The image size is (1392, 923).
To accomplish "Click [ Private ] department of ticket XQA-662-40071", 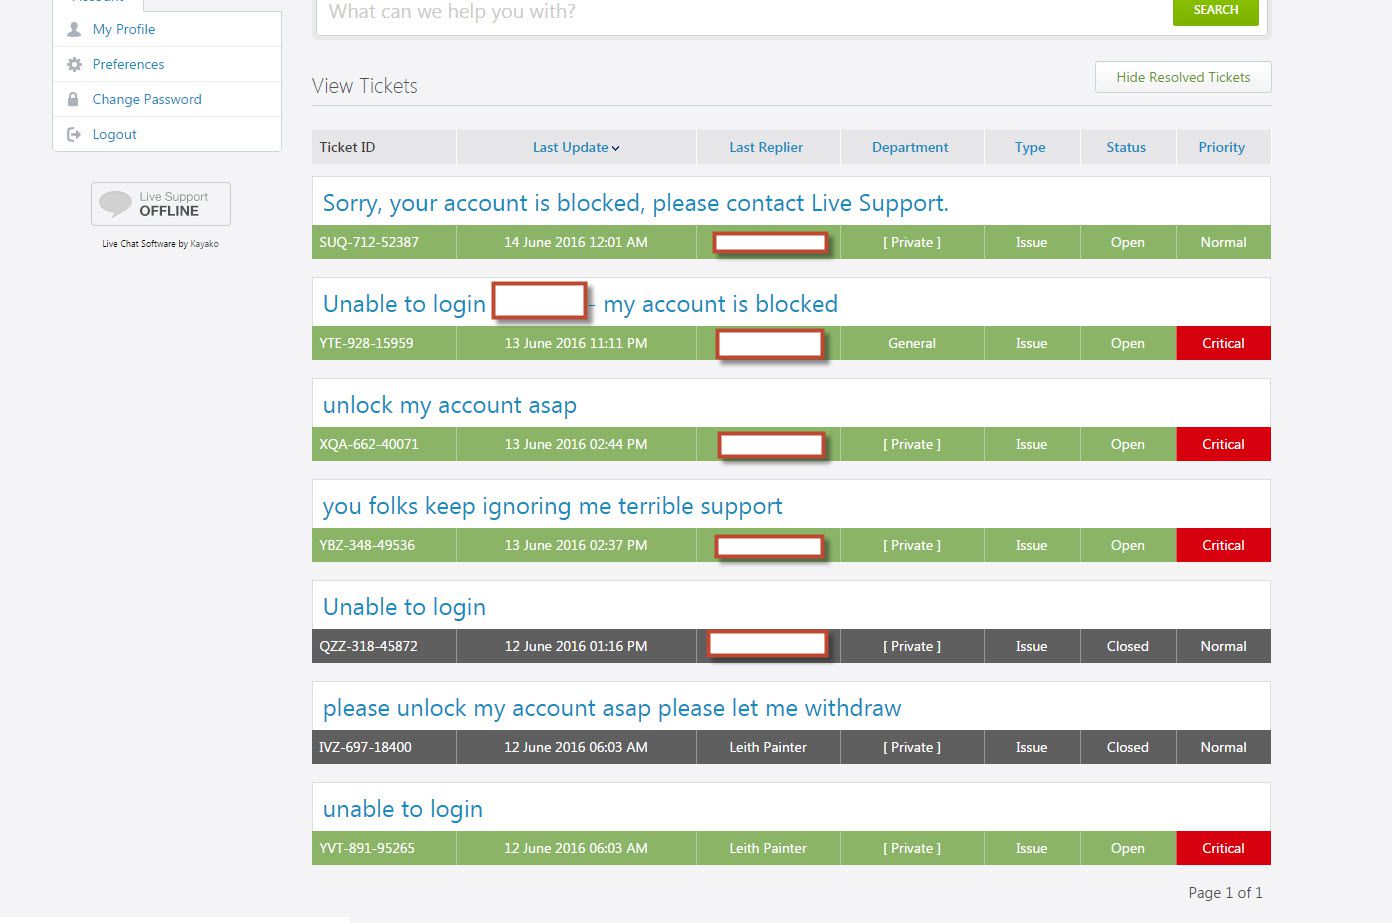I will coord(912,444).
